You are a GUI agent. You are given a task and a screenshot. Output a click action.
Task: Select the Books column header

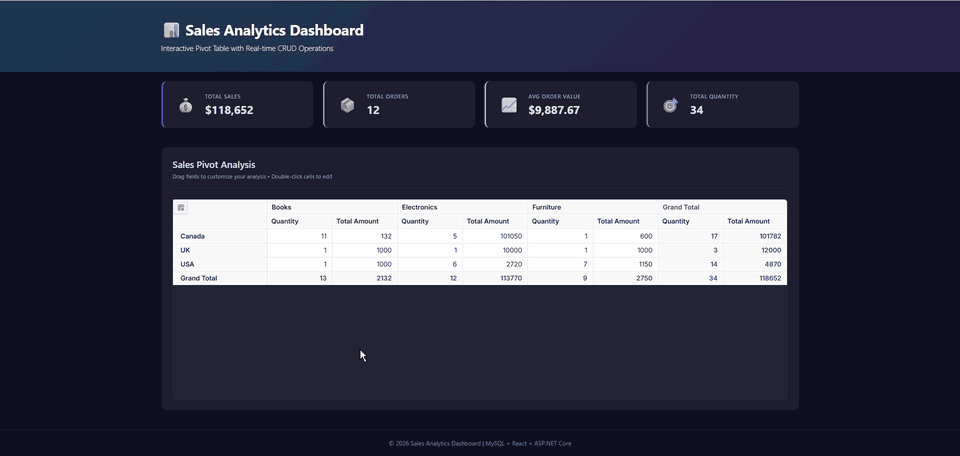pos(332,207)
